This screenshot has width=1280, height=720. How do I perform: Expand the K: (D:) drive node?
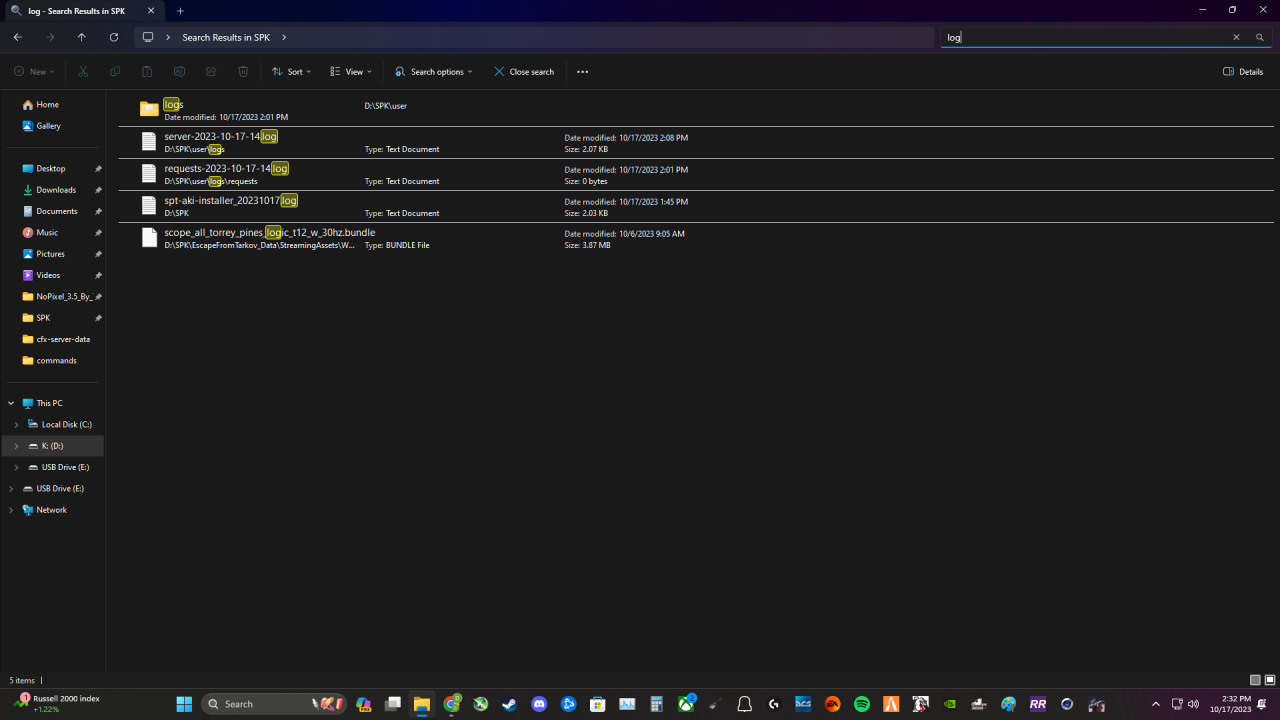pos(16,446)
